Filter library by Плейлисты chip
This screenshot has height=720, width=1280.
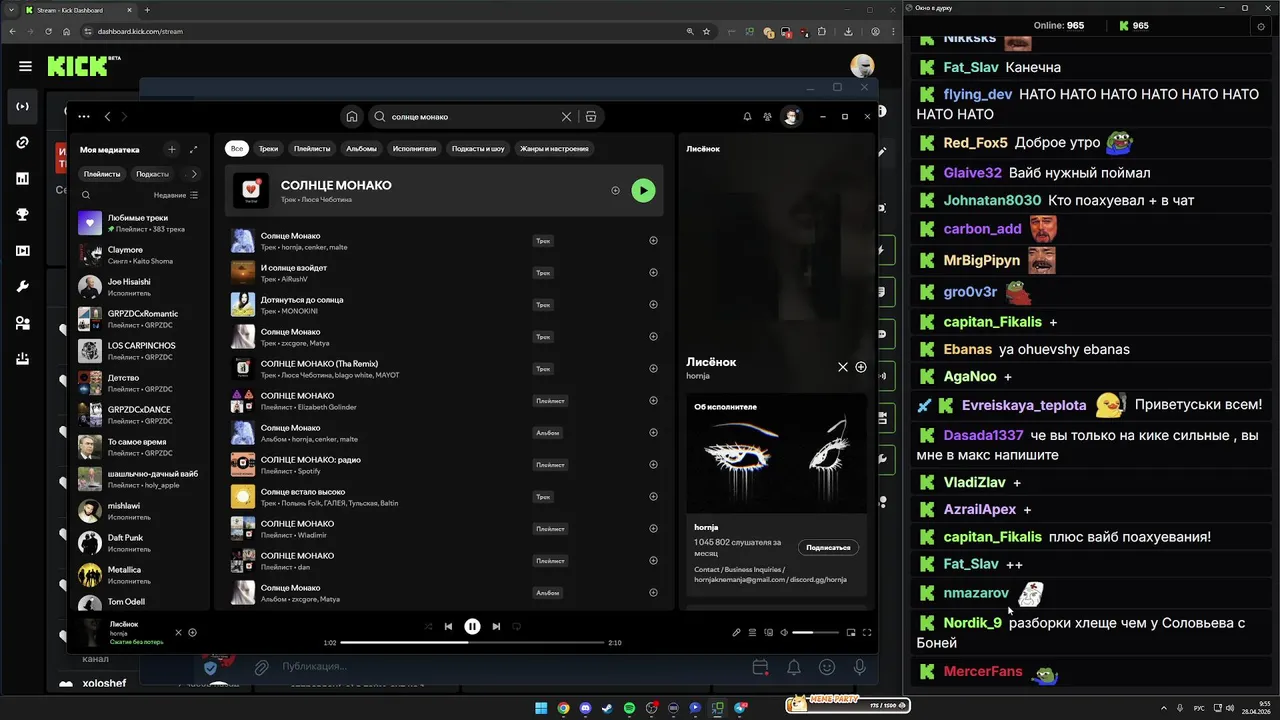coord(102,174)
